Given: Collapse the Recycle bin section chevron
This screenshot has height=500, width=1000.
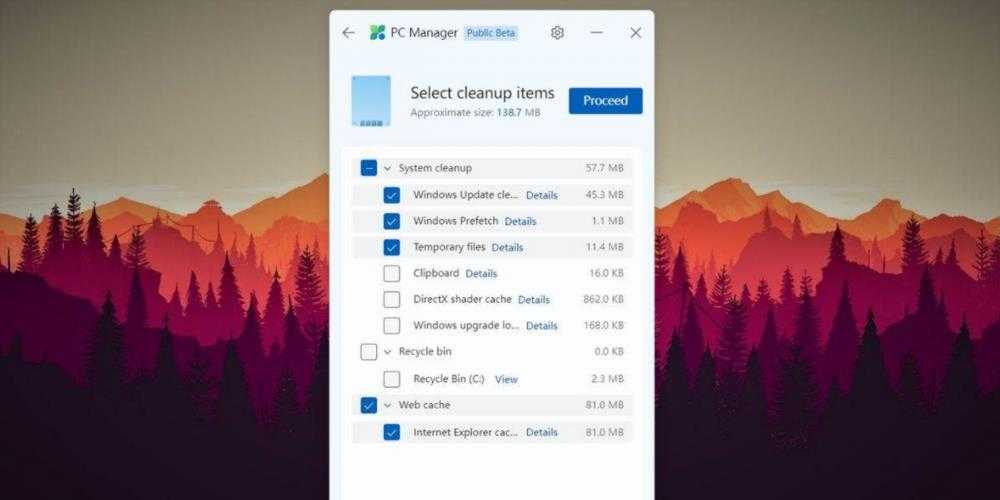Looking at the screenshot, I should tap(387, 352).
